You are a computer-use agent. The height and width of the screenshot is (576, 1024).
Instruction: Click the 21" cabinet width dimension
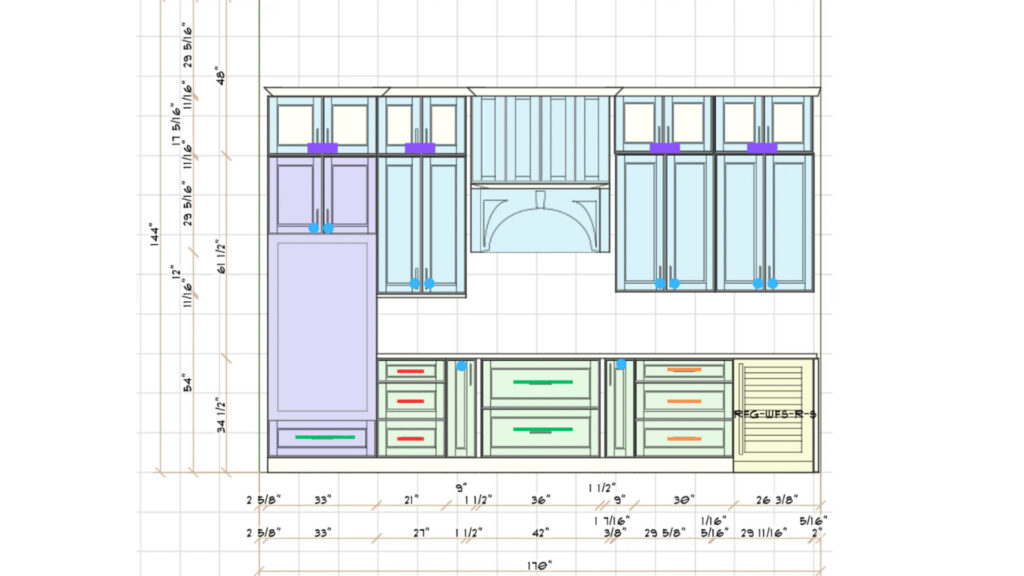click(x=411, y=500)
